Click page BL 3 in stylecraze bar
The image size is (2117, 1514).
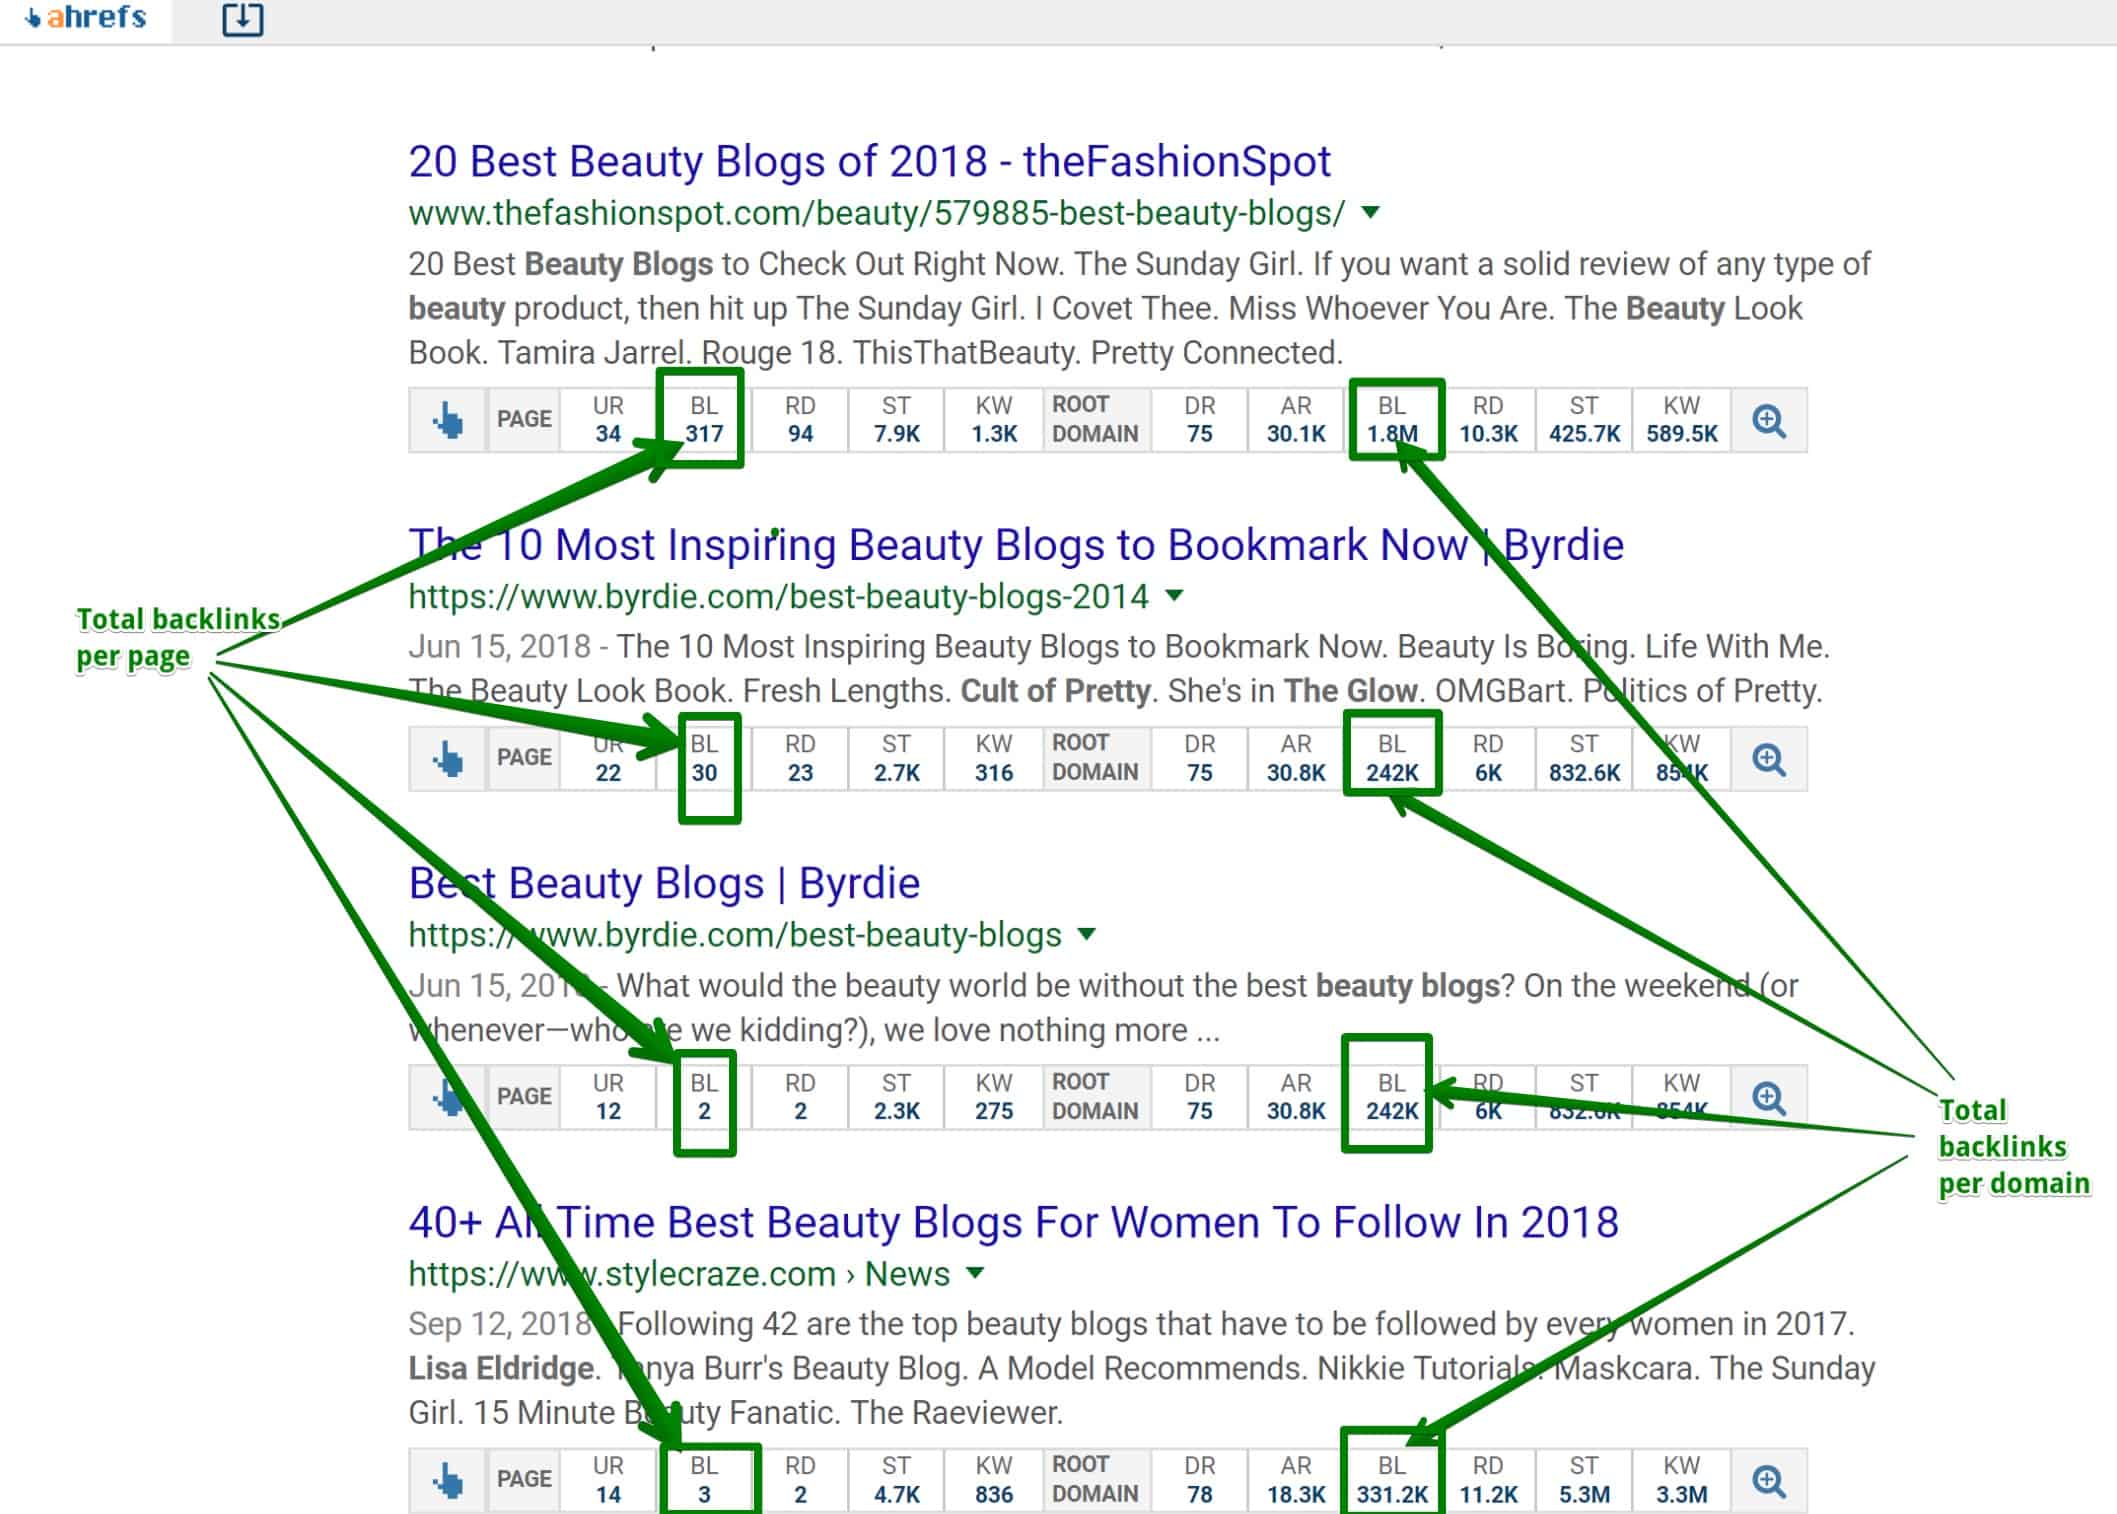click(x=704, y=1480)
